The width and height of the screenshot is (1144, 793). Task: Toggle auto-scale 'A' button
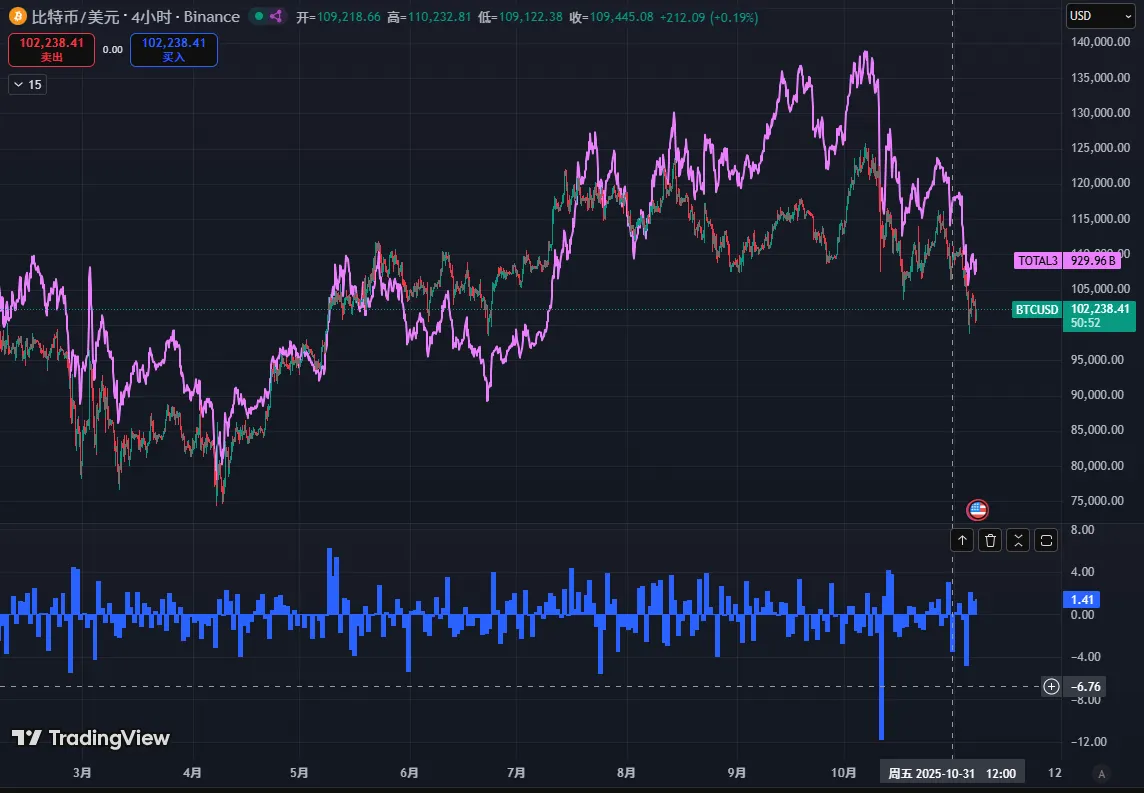(x=1101, y=773)
